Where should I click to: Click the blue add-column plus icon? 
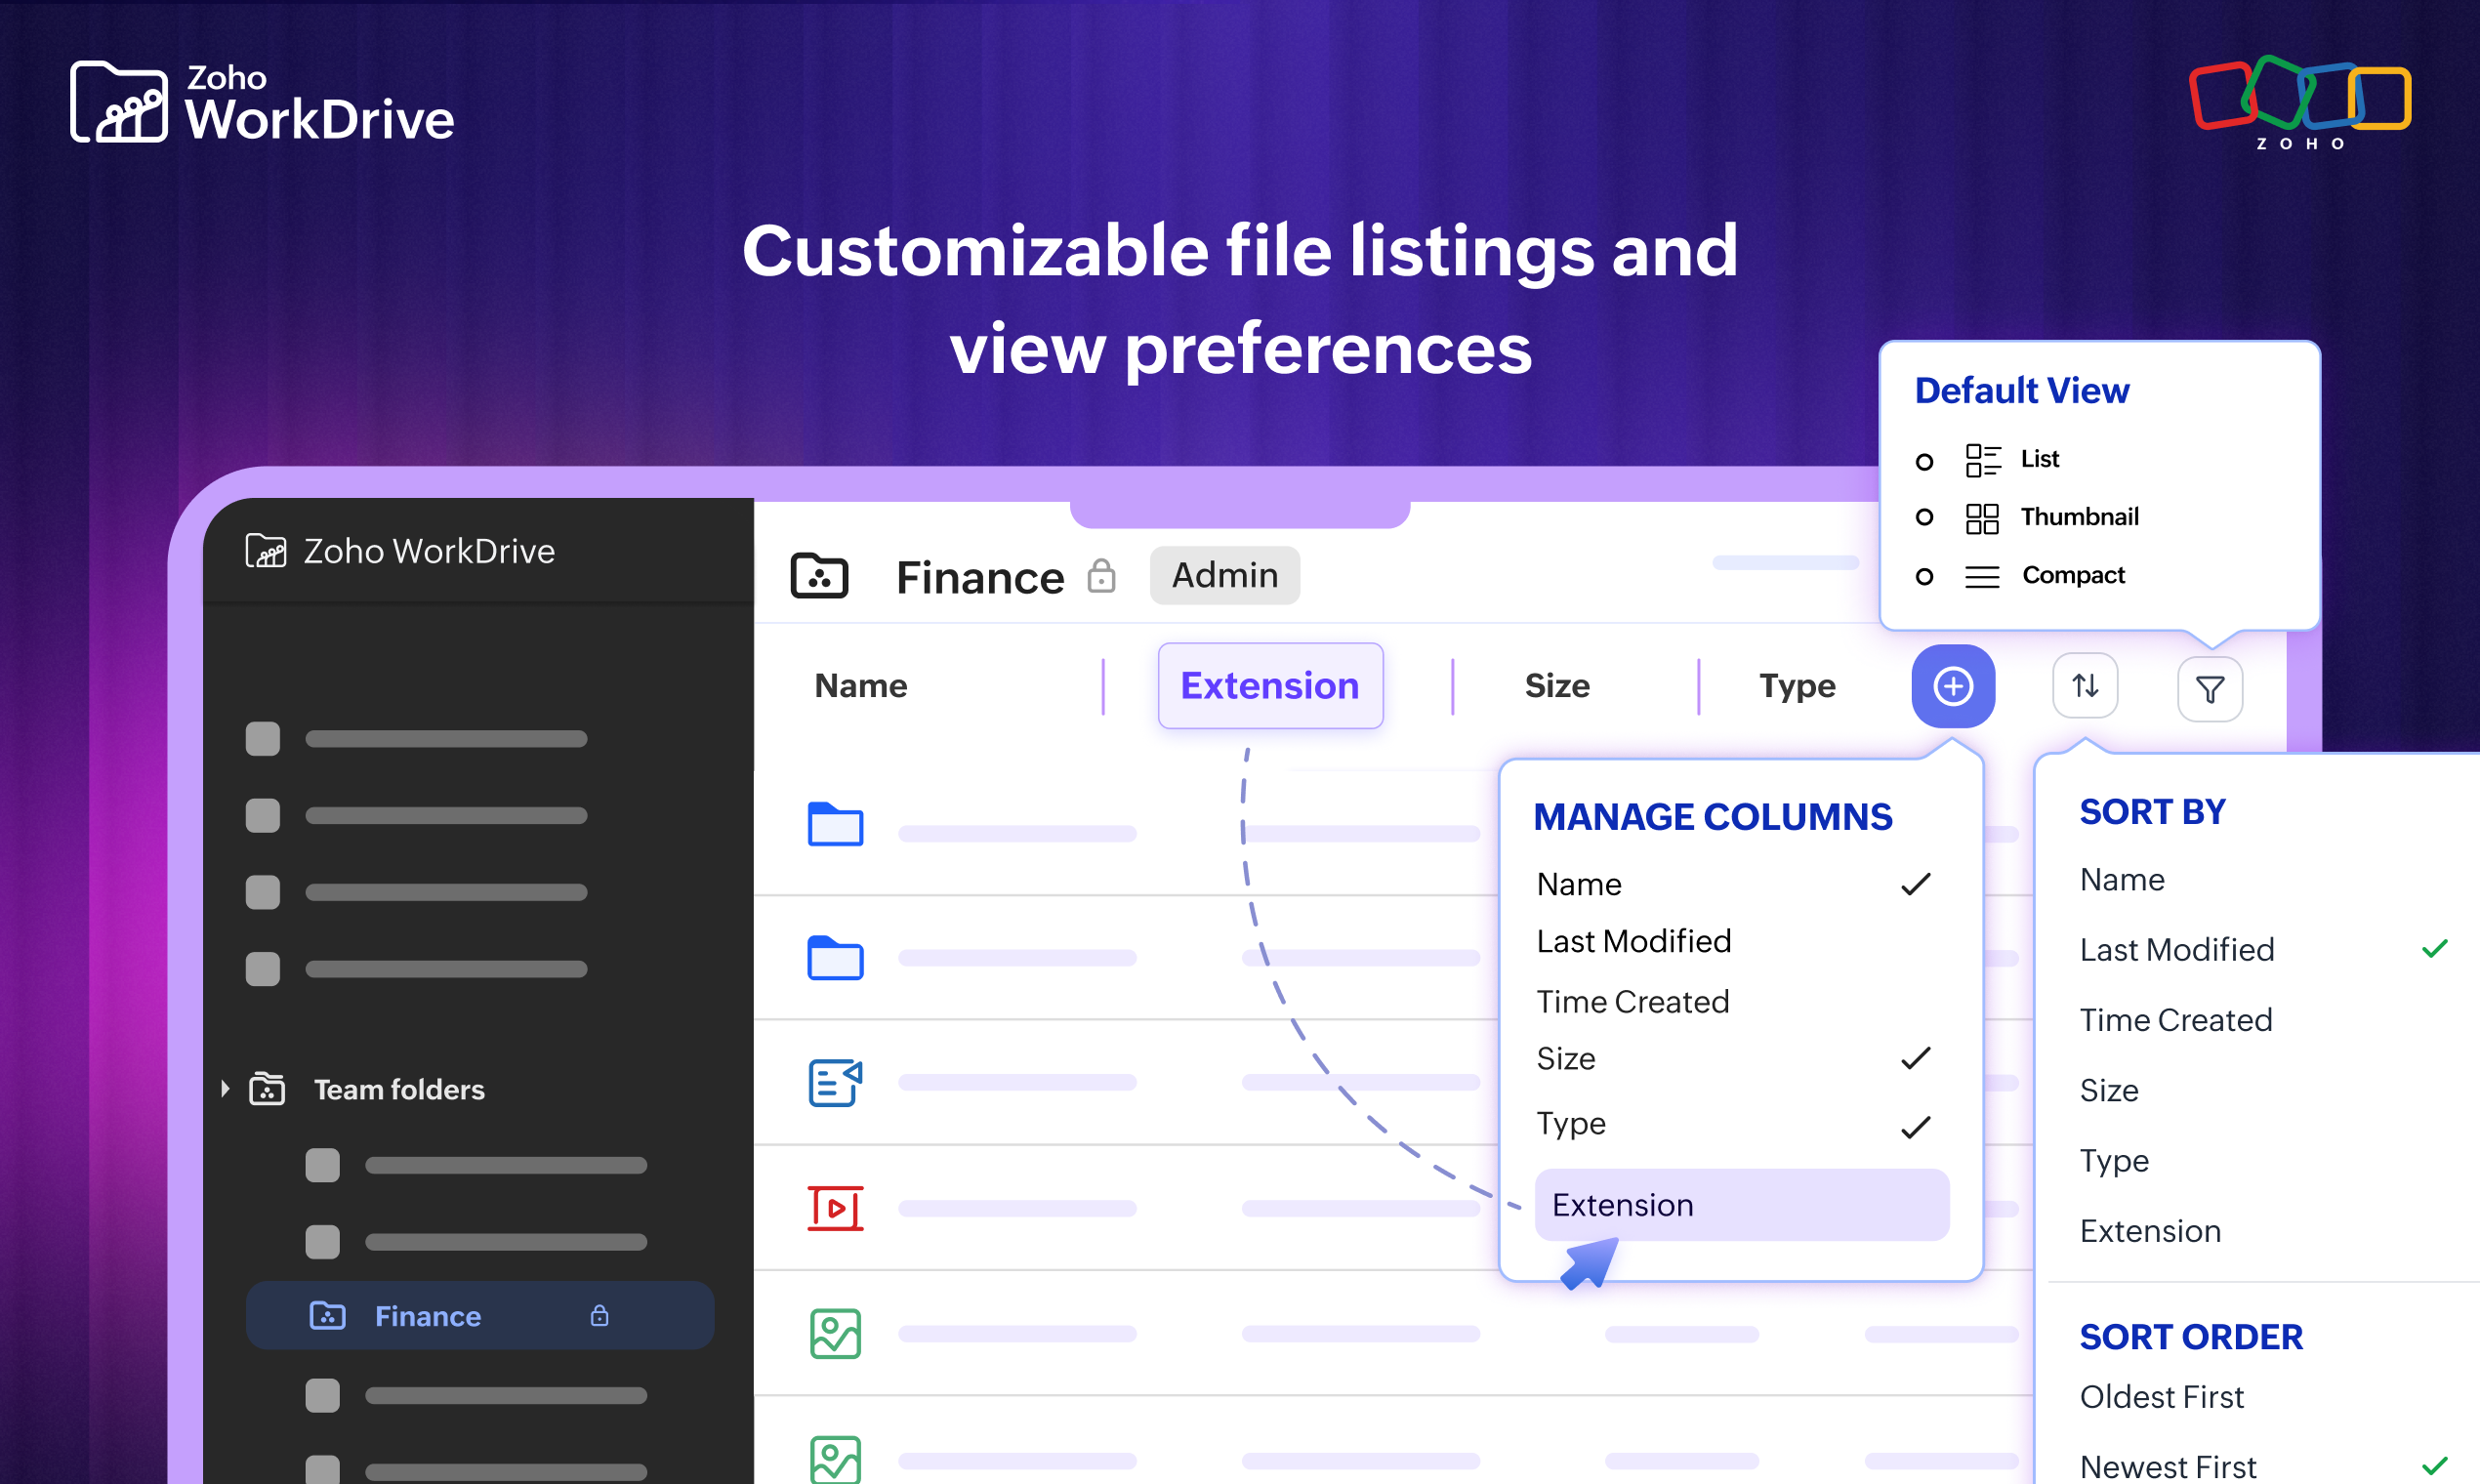tap(1951, 686)
